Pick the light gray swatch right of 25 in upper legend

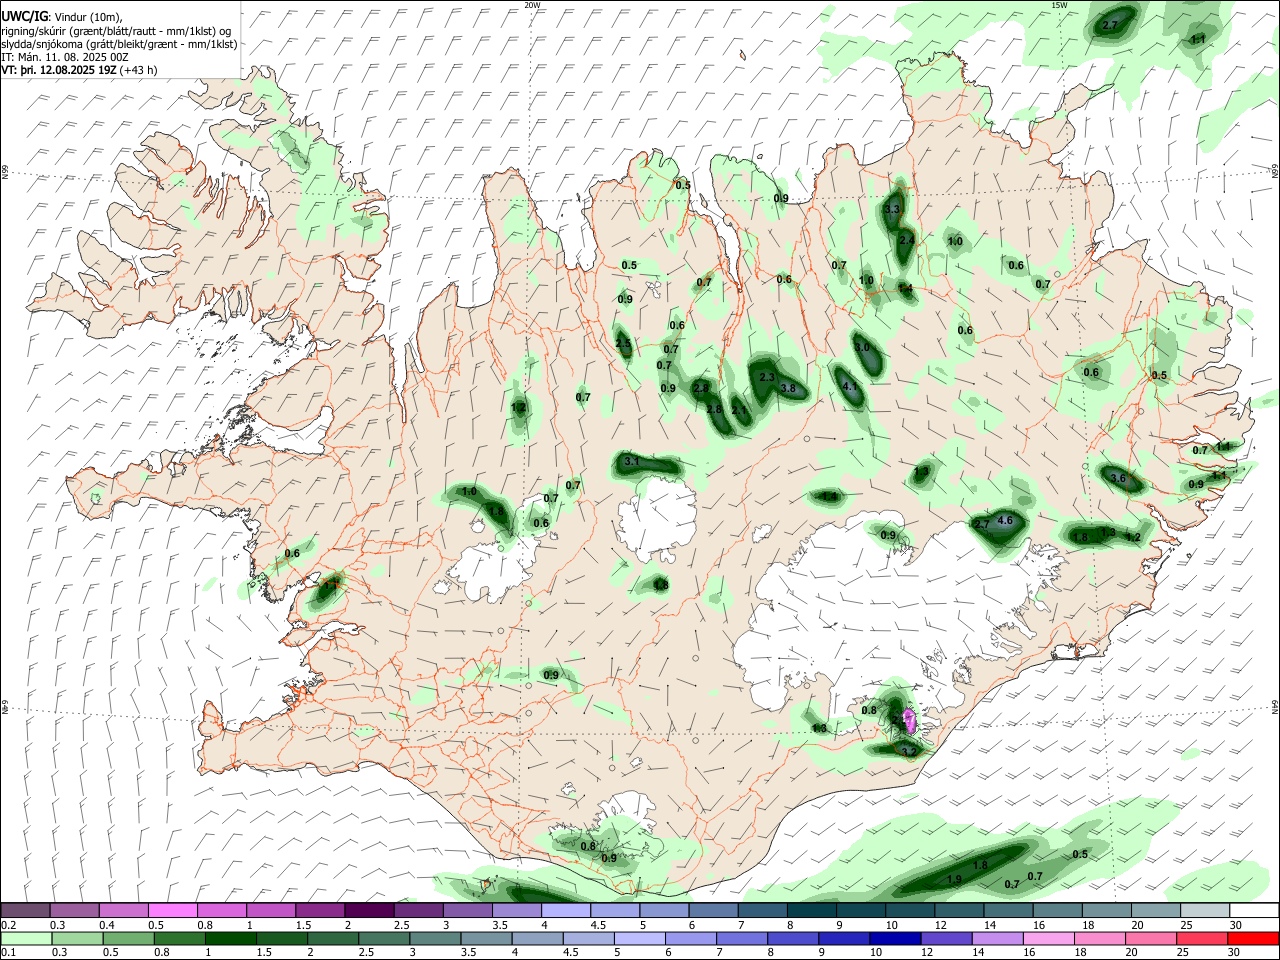click(1204, 911)
